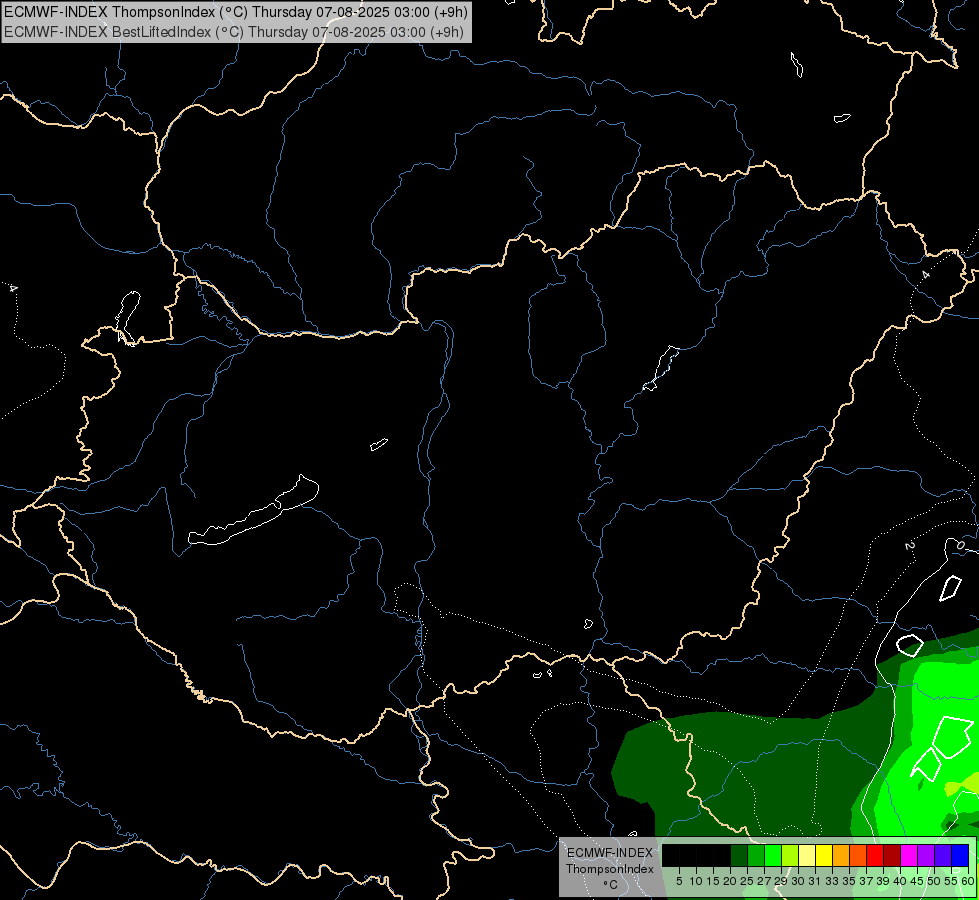
Task: Click the dark red 39–40 legend swatch
Action: coord(892,855)
